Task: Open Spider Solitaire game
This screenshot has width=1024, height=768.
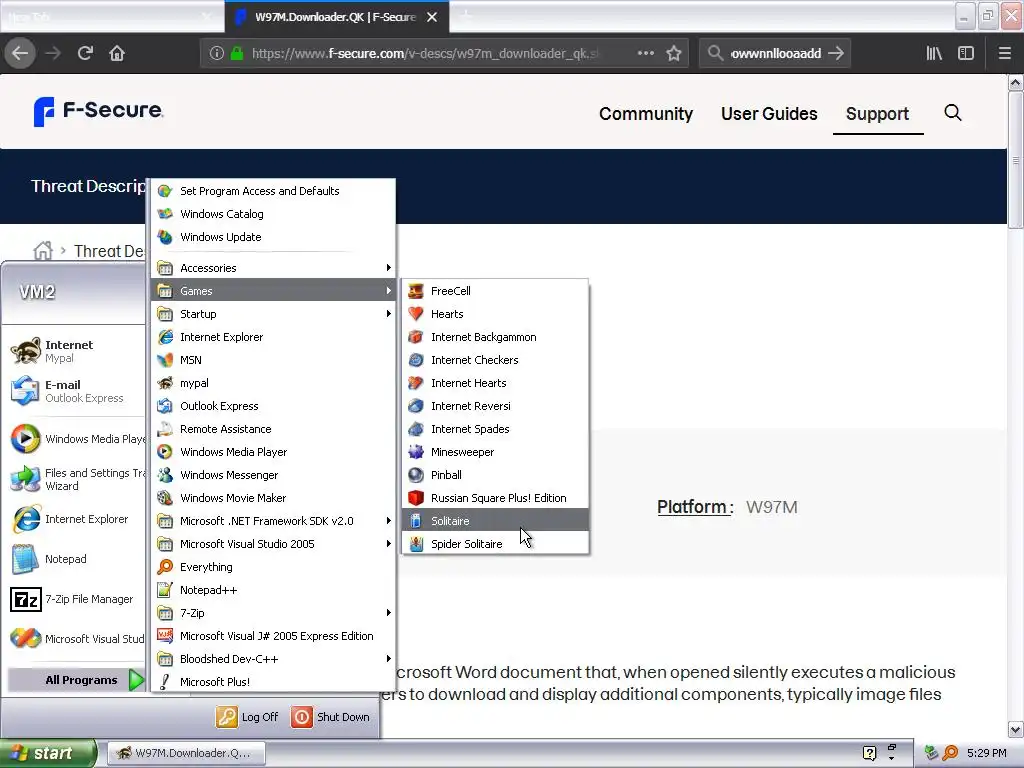Action: 495,543
